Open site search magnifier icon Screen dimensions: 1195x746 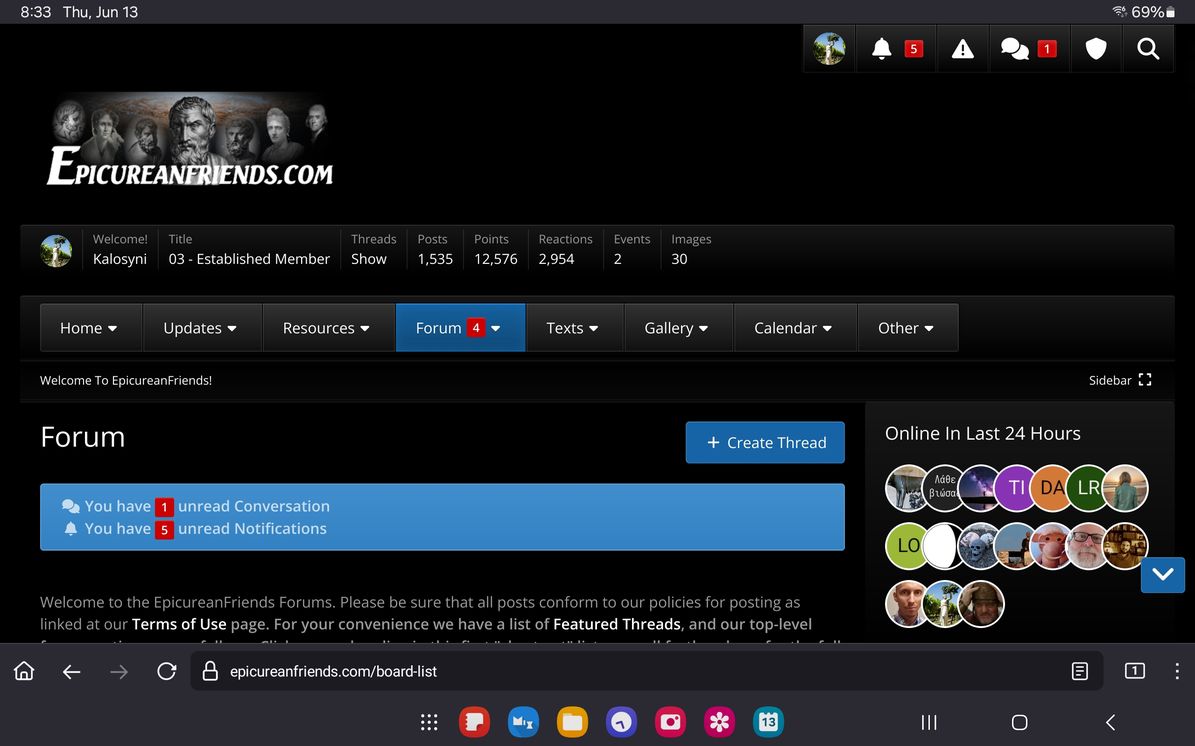tap(1148, 49)
